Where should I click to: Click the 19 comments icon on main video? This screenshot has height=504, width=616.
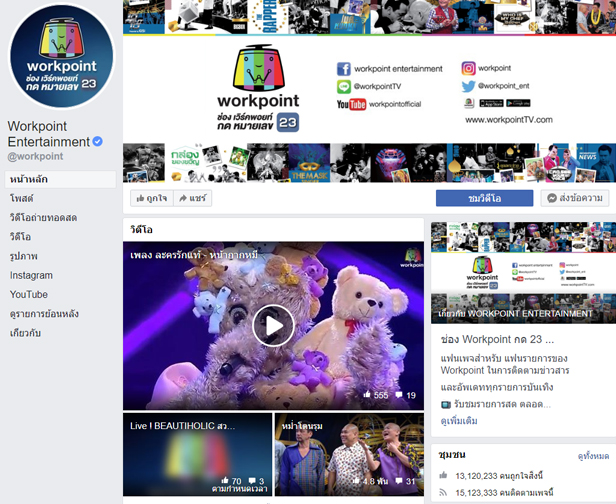point(398,395)
